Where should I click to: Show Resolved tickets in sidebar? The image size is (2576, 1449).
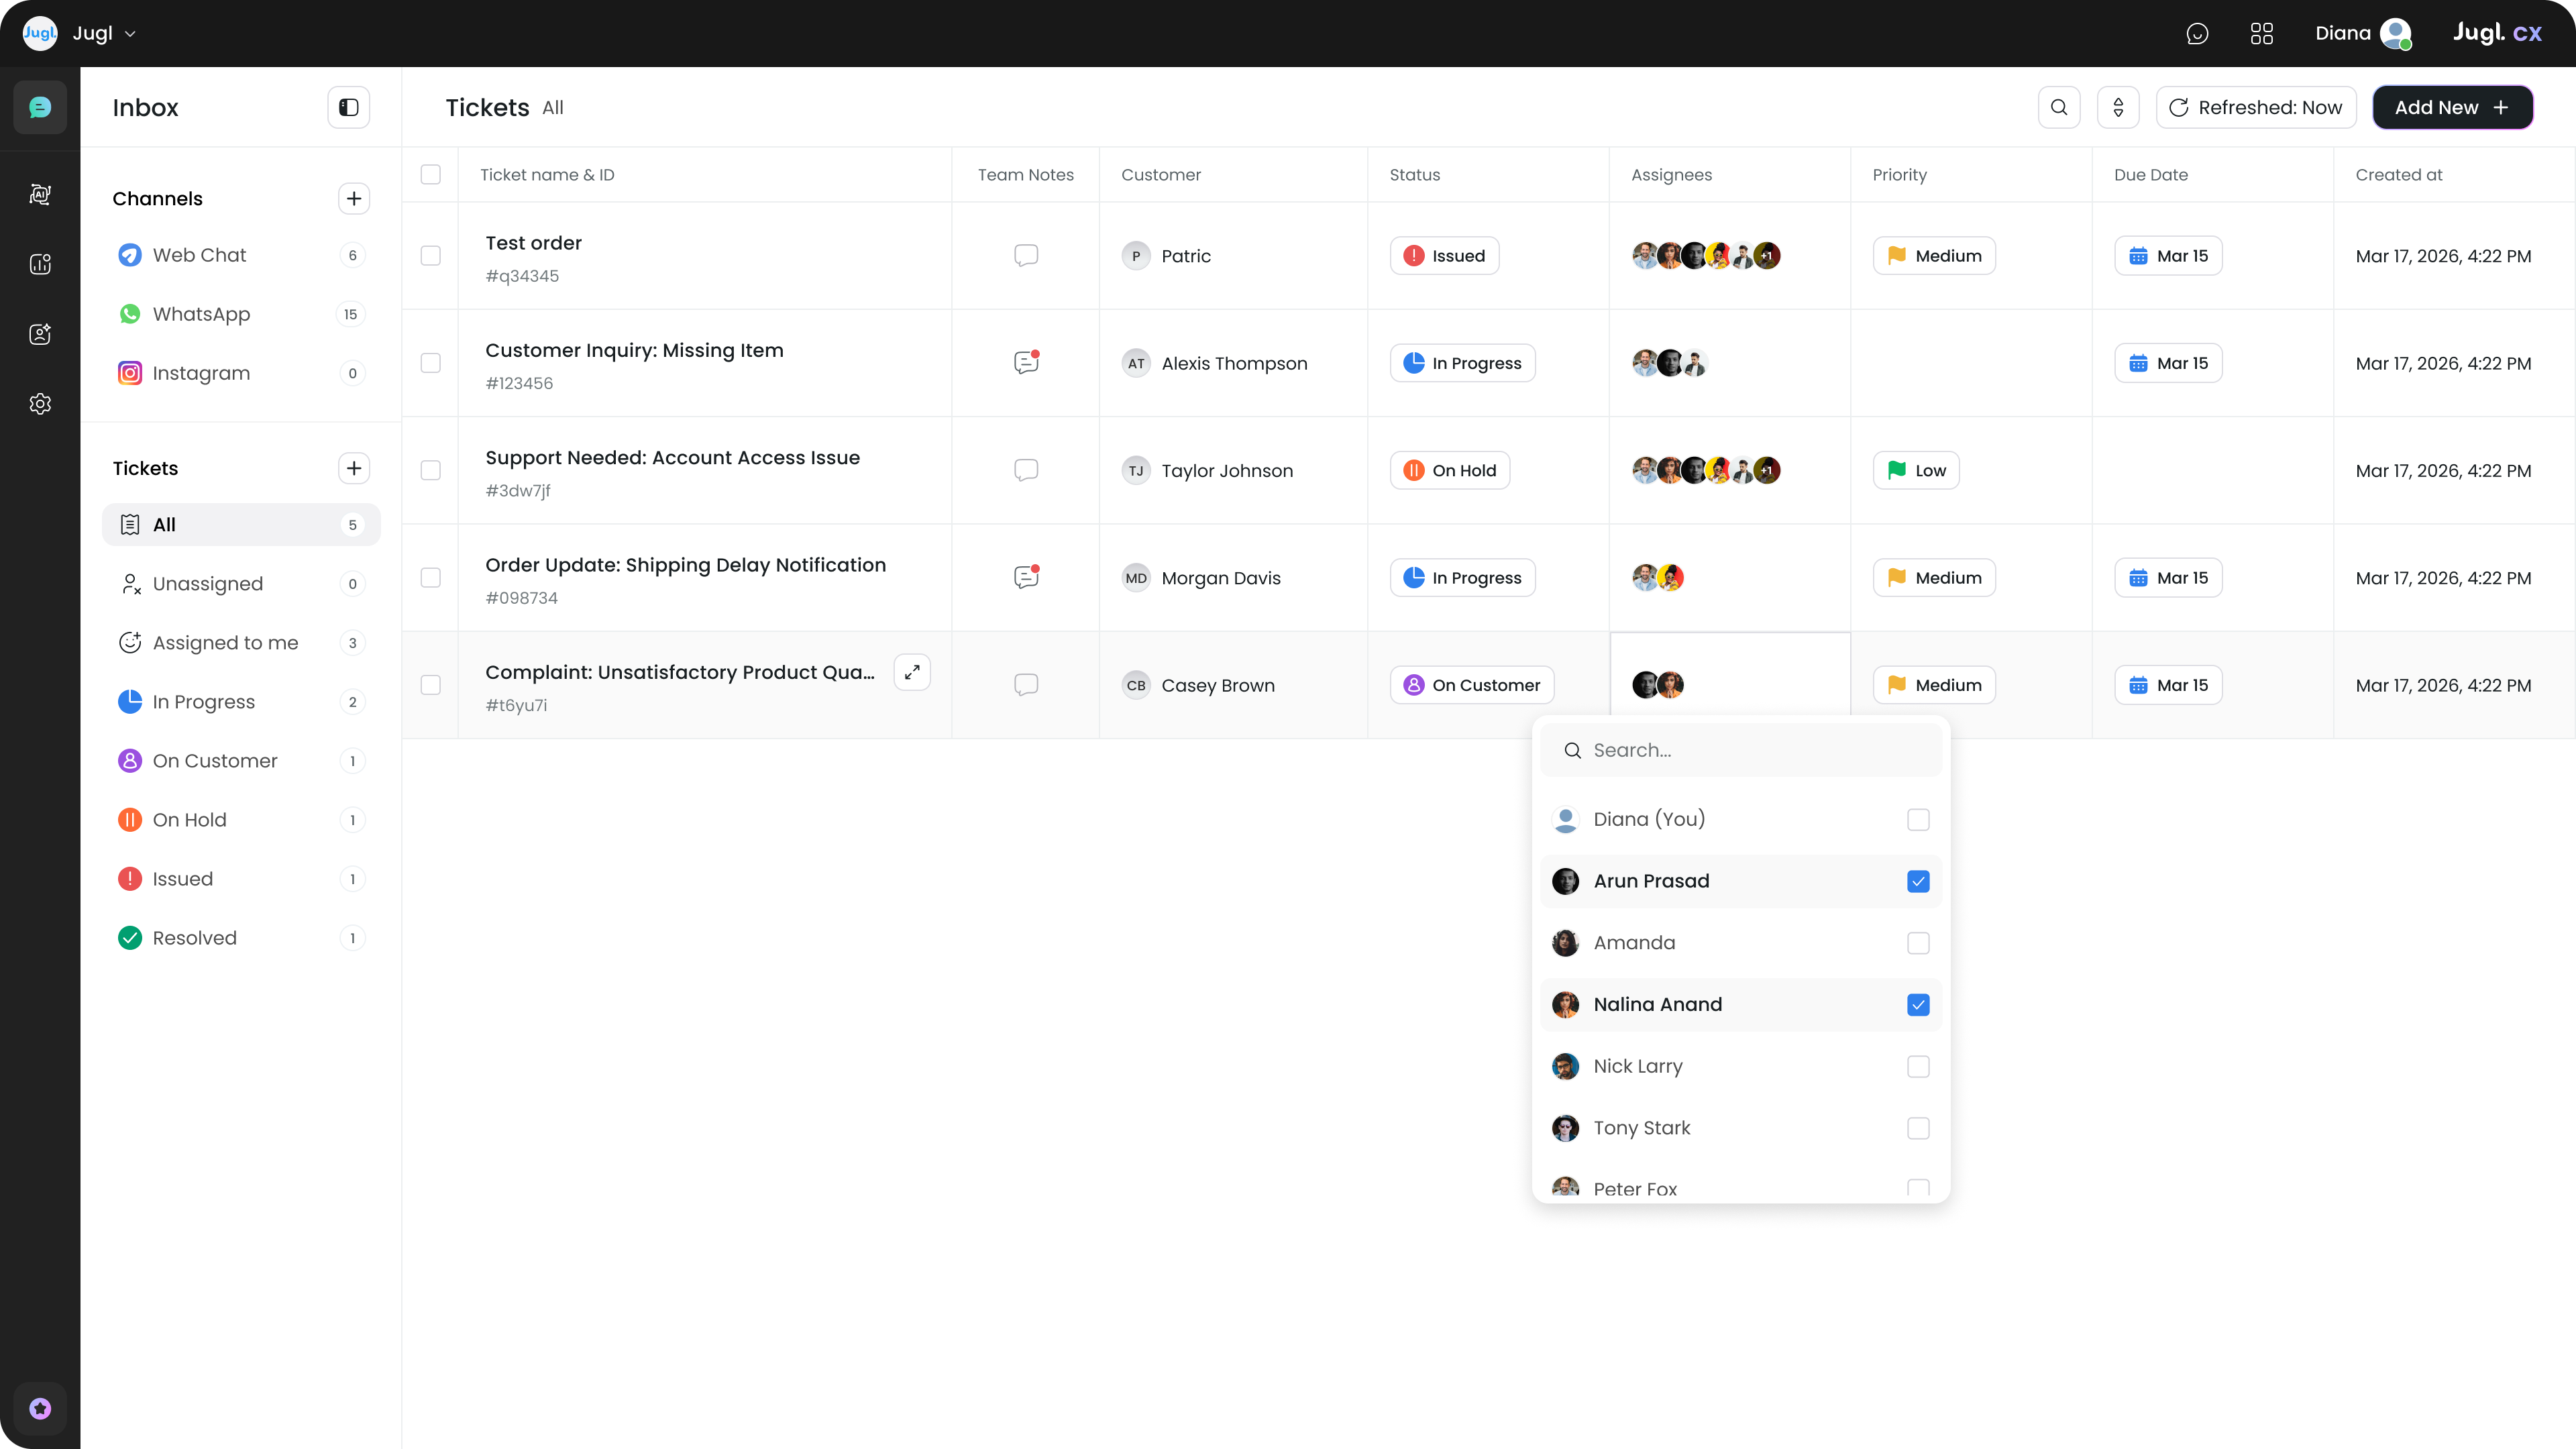(241, 937)
